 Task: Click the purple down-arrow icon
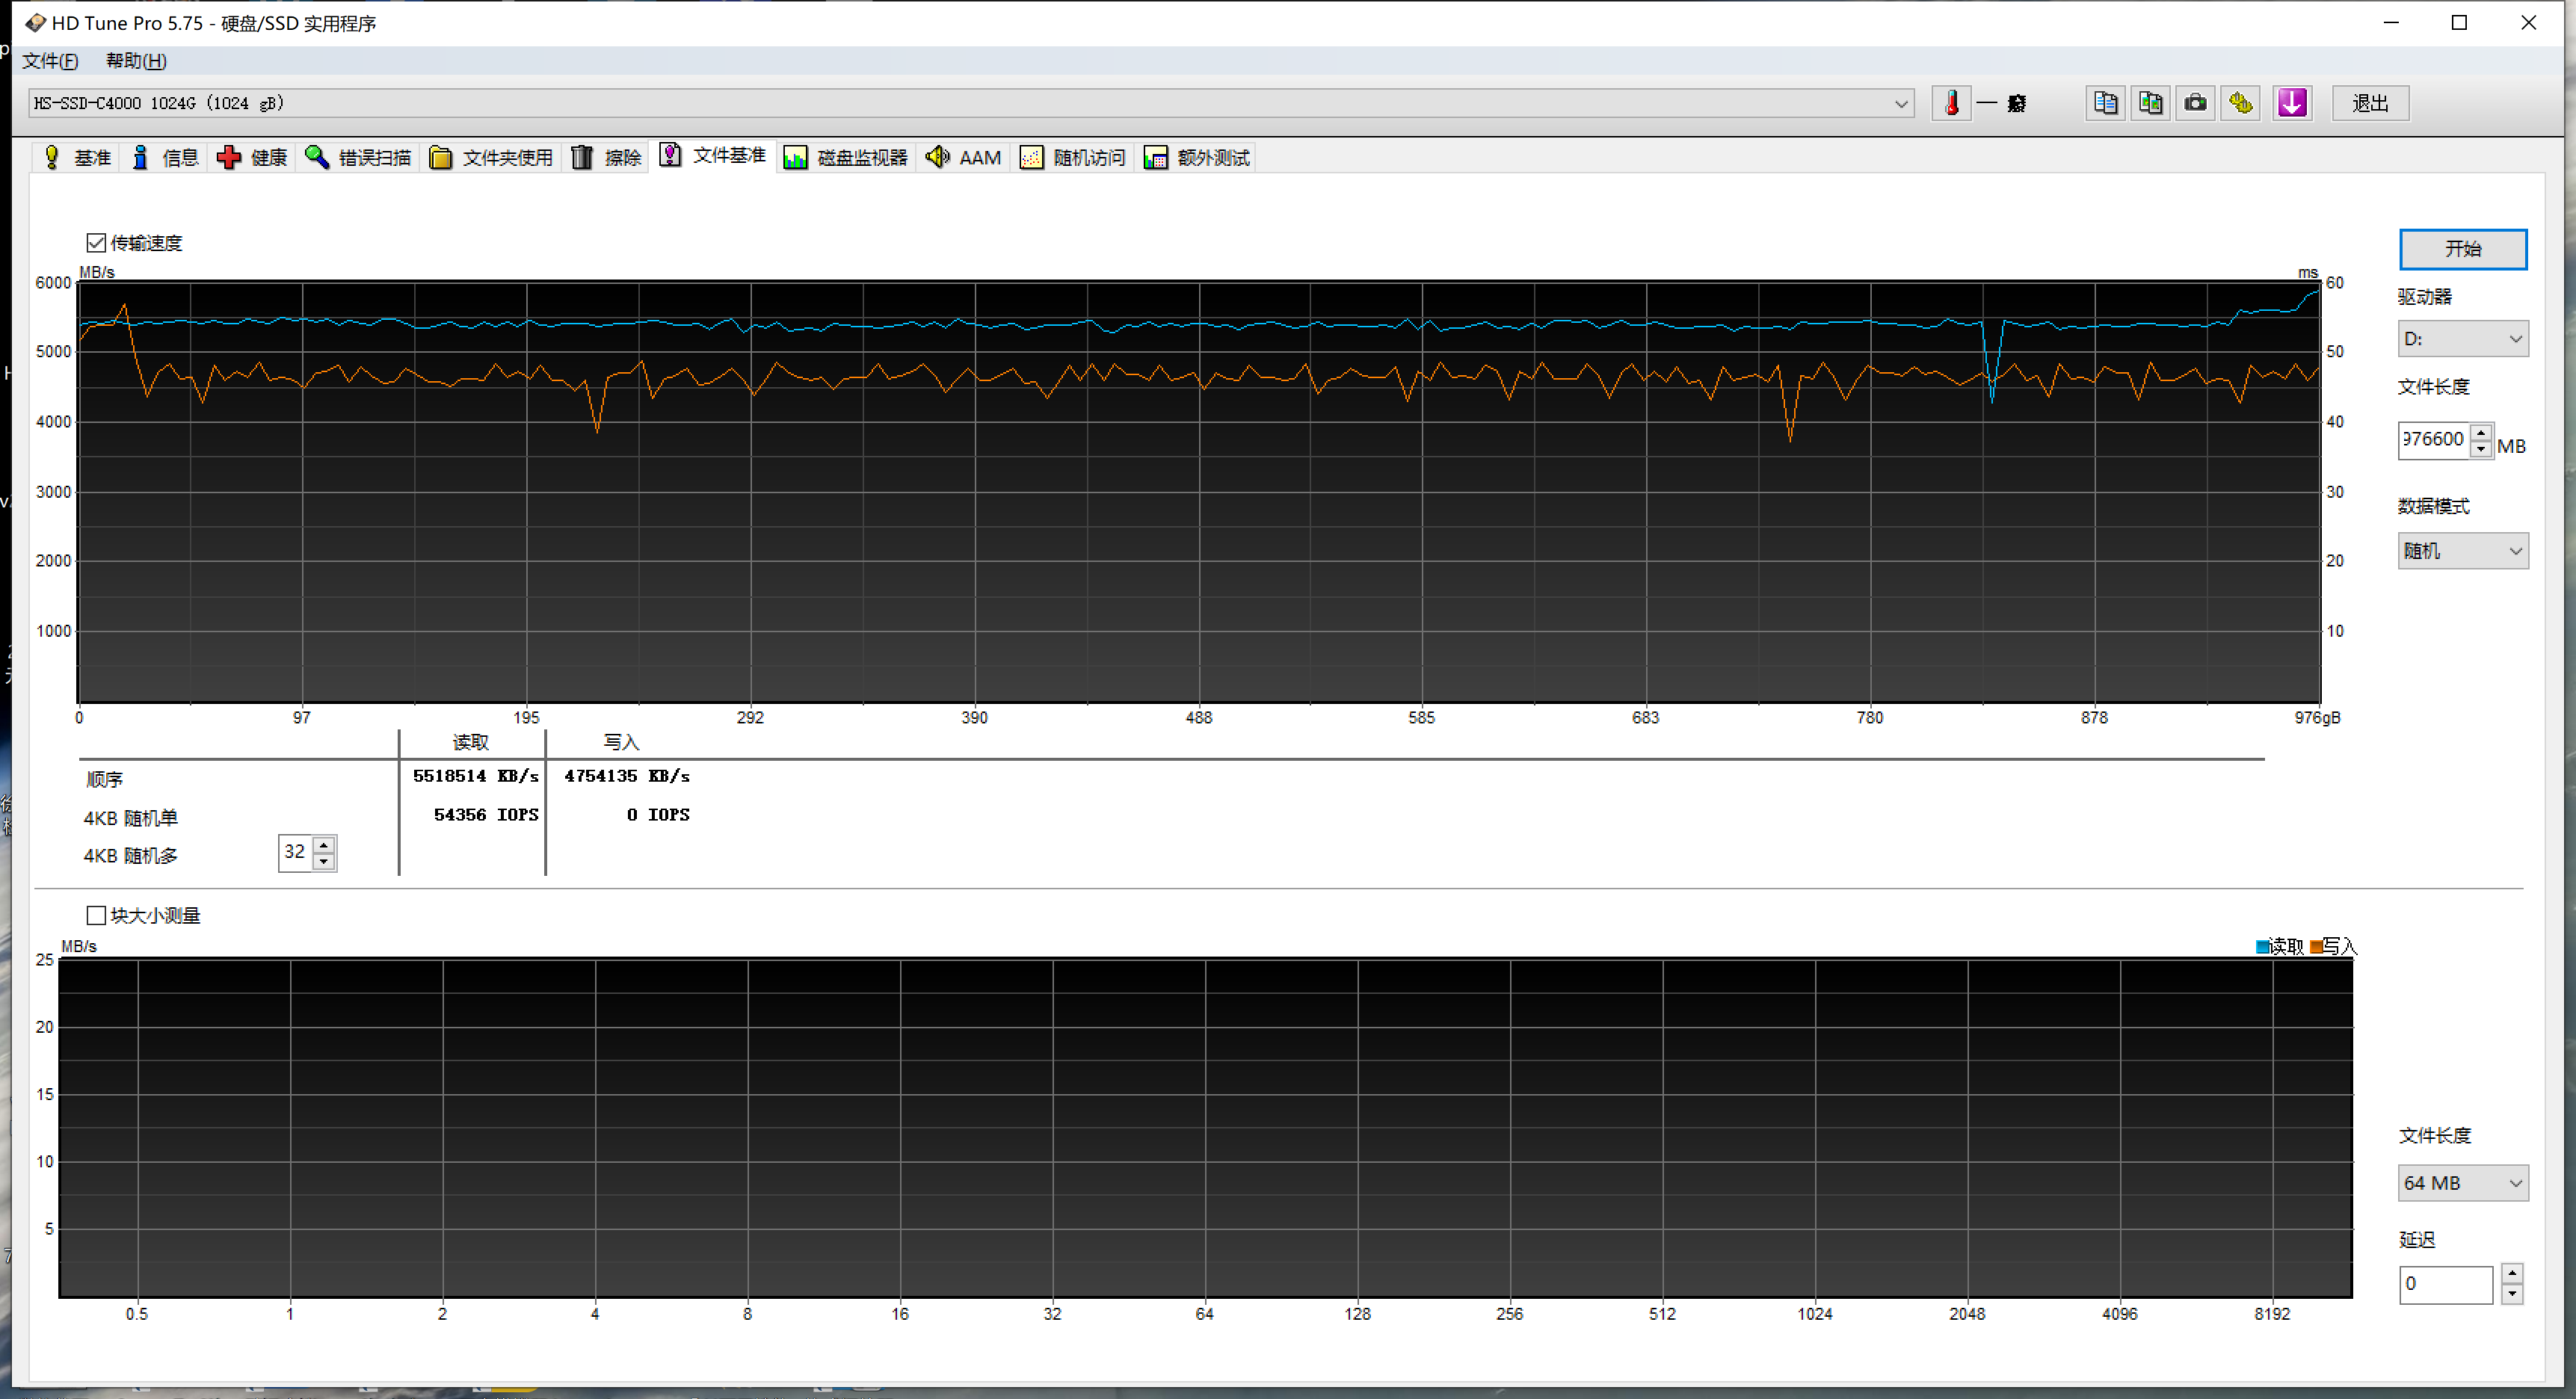coord(2292,103)
